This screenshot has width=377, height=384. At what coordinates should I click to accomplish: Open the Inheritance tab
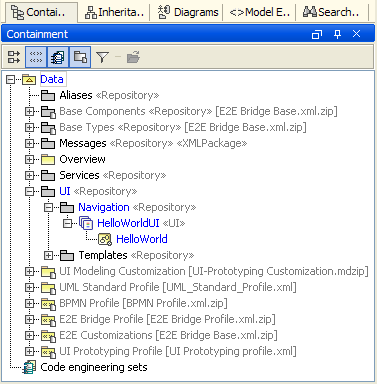(114, 12)
